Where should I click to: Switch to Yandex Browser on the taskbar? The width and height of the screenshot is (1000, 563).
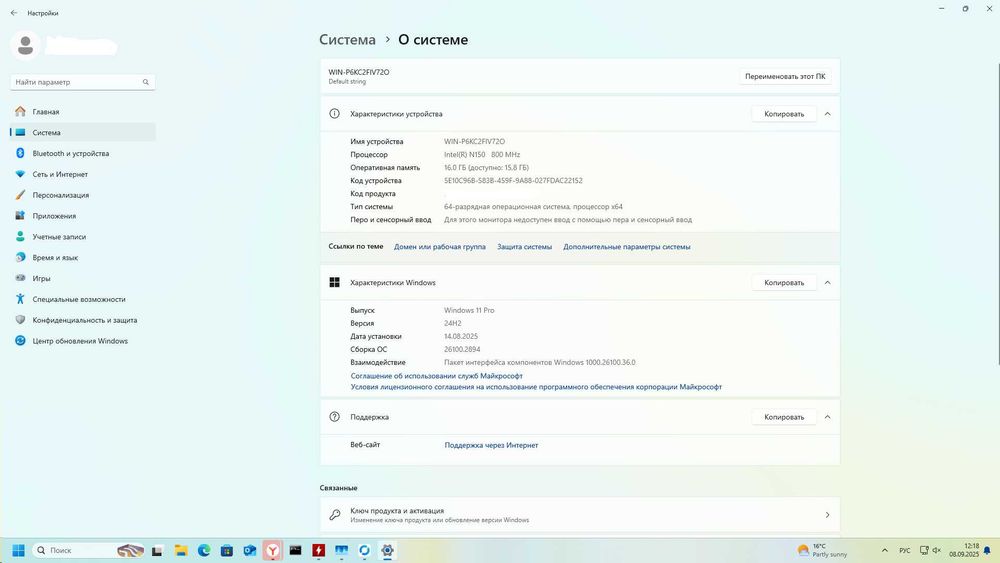(272, 550)
